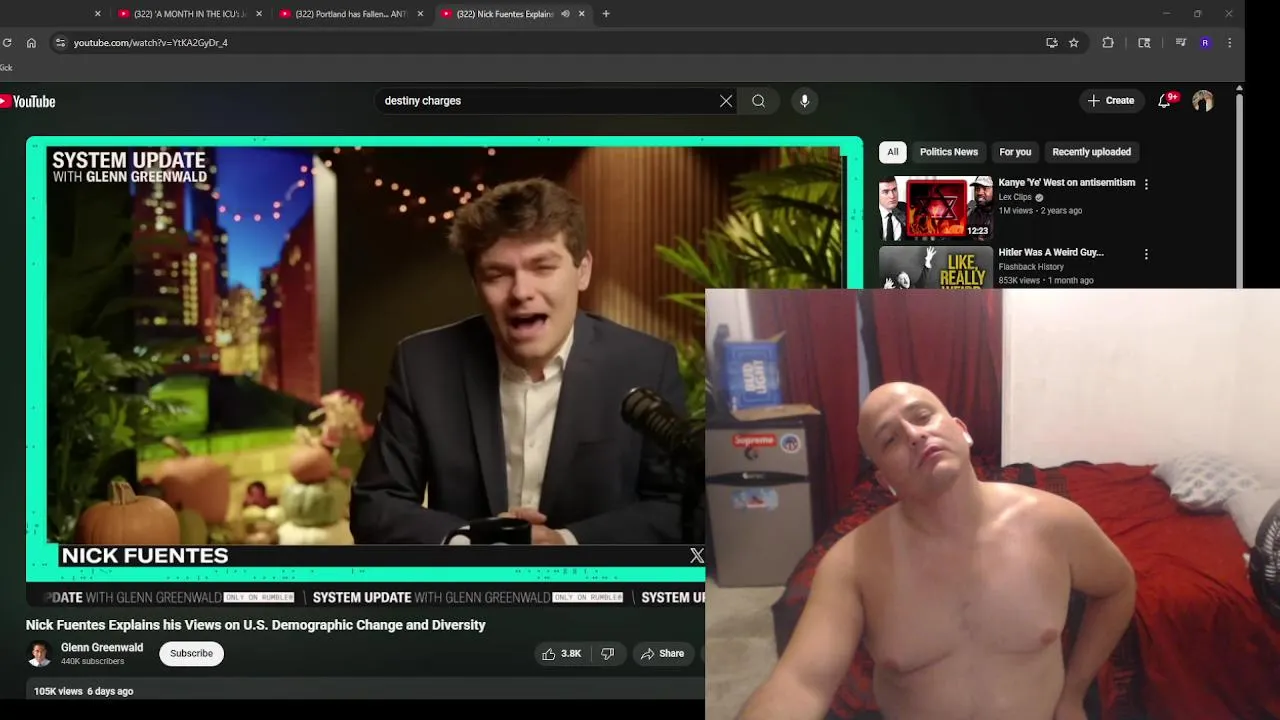Open the browser profile avatar
Screen dimensions: 1280x720
coord(1205,43)
